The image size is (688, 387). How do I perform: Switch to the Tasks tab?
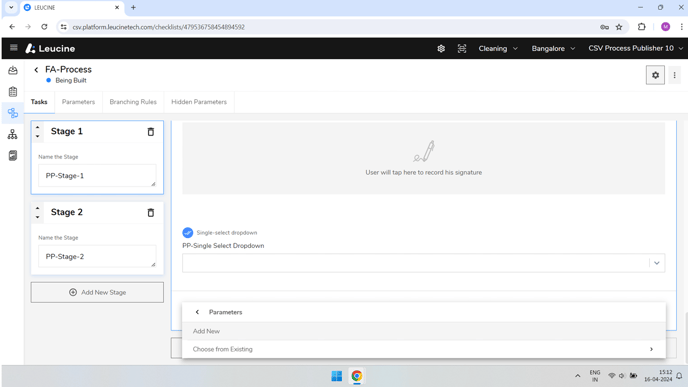tap(39, 102)
